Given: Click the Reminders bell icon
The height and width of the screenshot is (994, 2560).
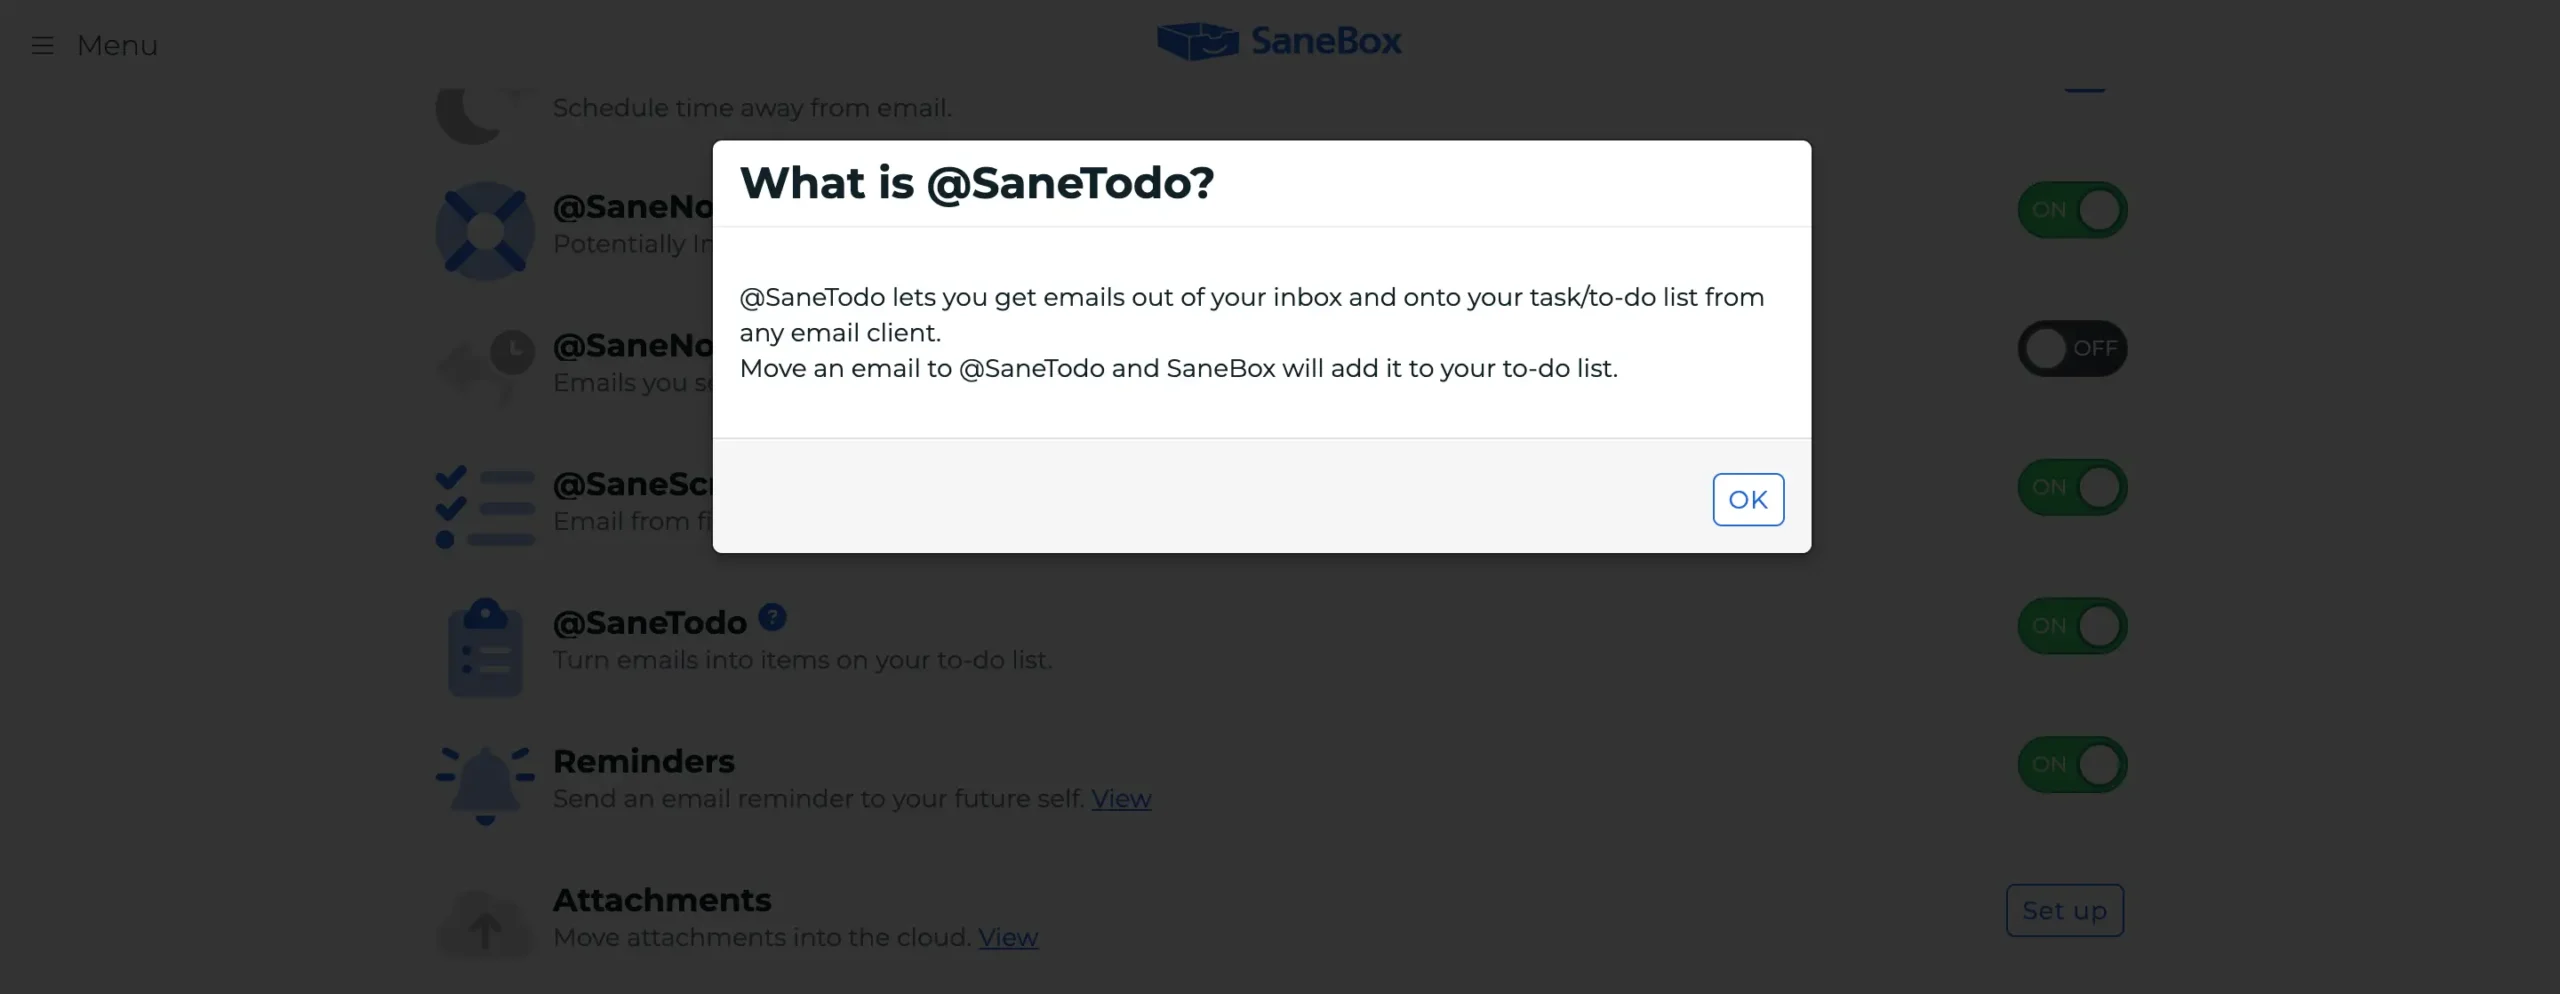Looking at the screenshot, I should (485, 785).
